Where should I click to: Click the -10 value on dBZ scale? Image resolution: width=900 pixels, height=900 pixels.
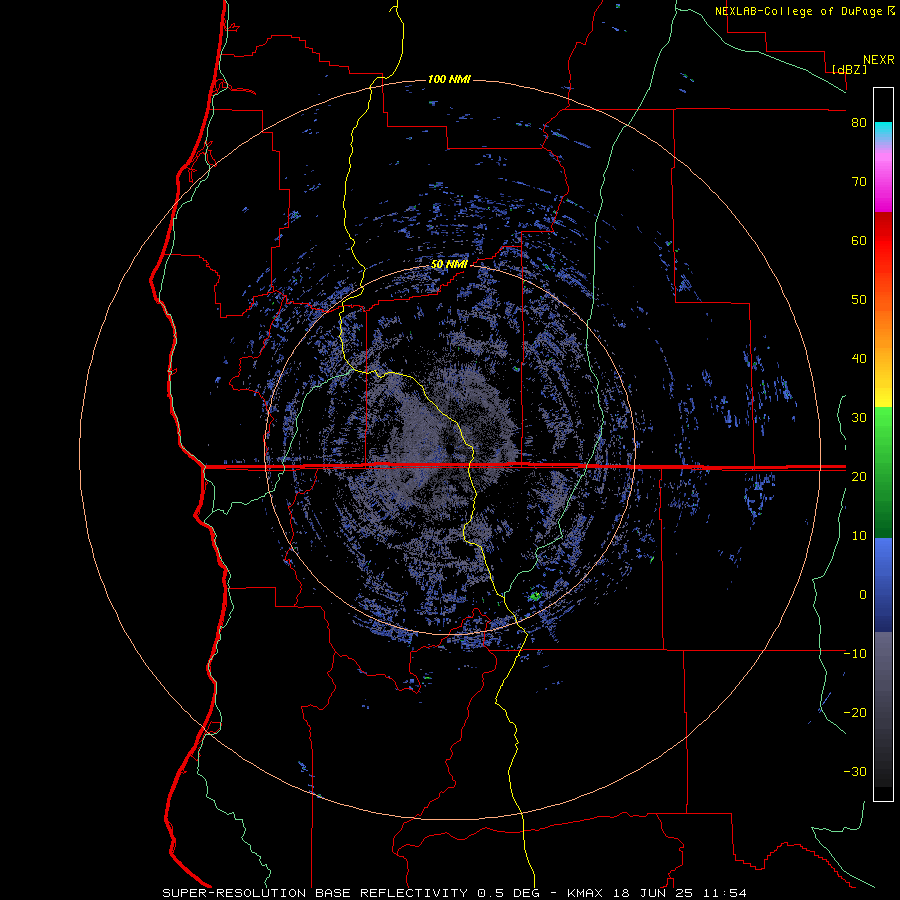pyautogui.click(x=855, y=653)
